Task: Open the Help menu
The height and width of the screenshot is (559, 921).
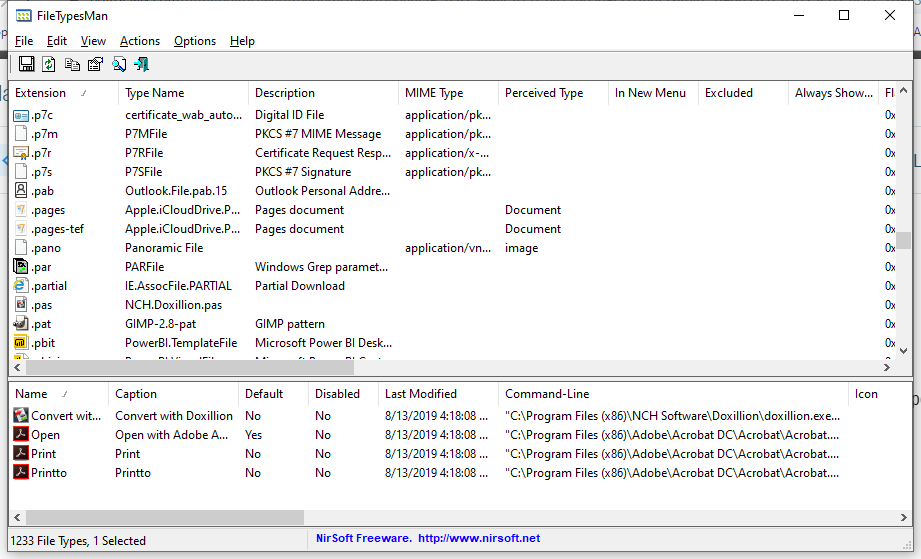Action: (x=242, y=41)
